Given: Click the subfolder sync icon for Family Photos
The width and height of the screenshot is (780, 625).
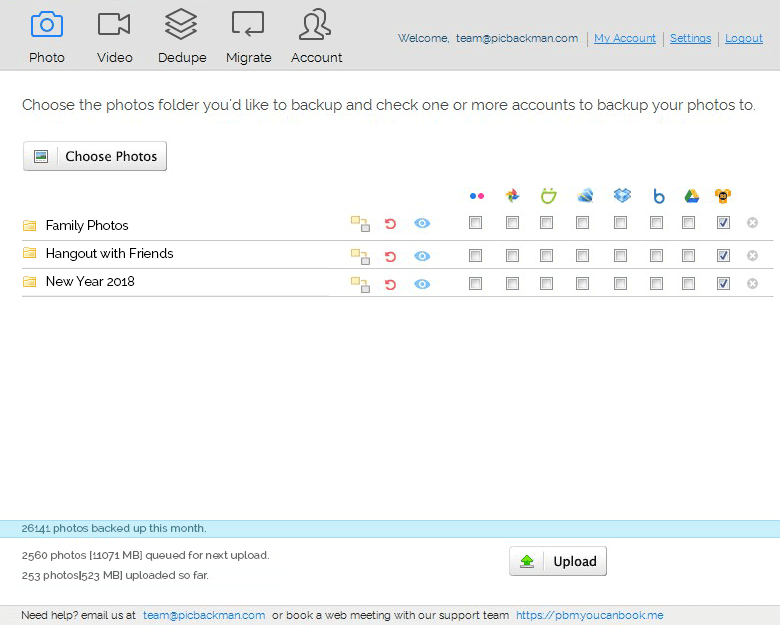Looking at the screenshot, I should pos(360,223).
